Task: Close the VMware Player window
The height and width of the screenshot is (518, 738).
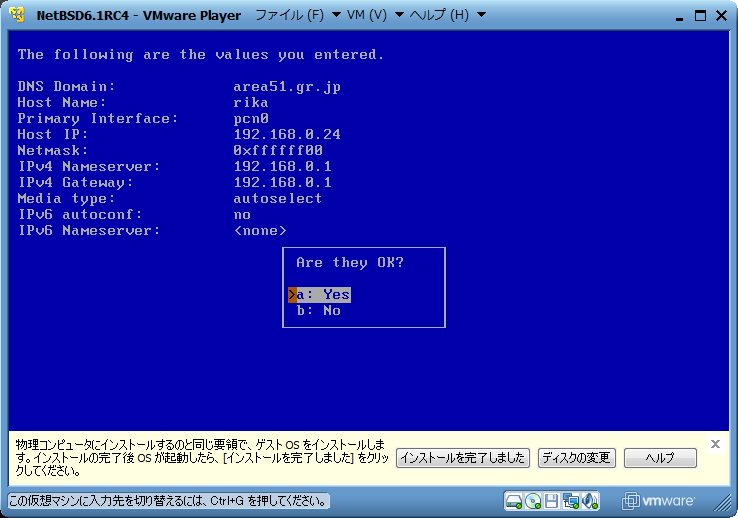Action: tap(722, 16)
